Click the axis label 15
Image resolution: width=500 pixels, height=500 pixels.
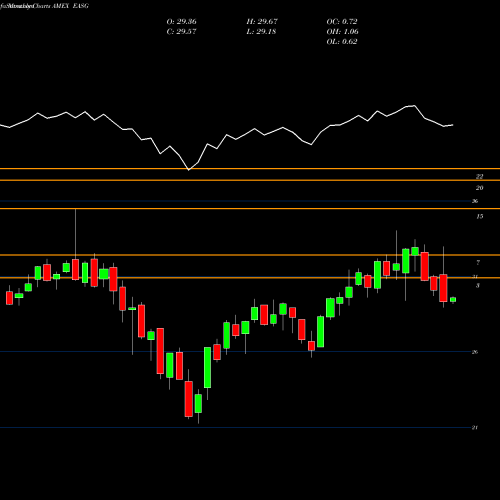coord(479,217)
